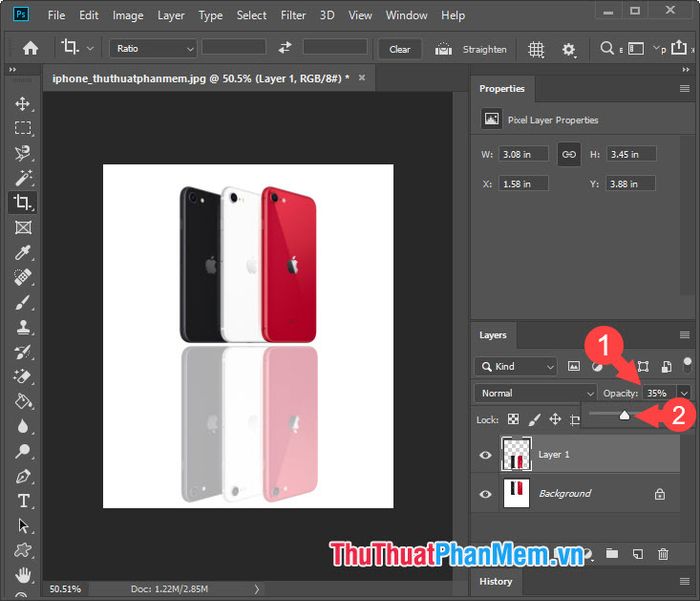Create a new layer icon

(638, 554)
